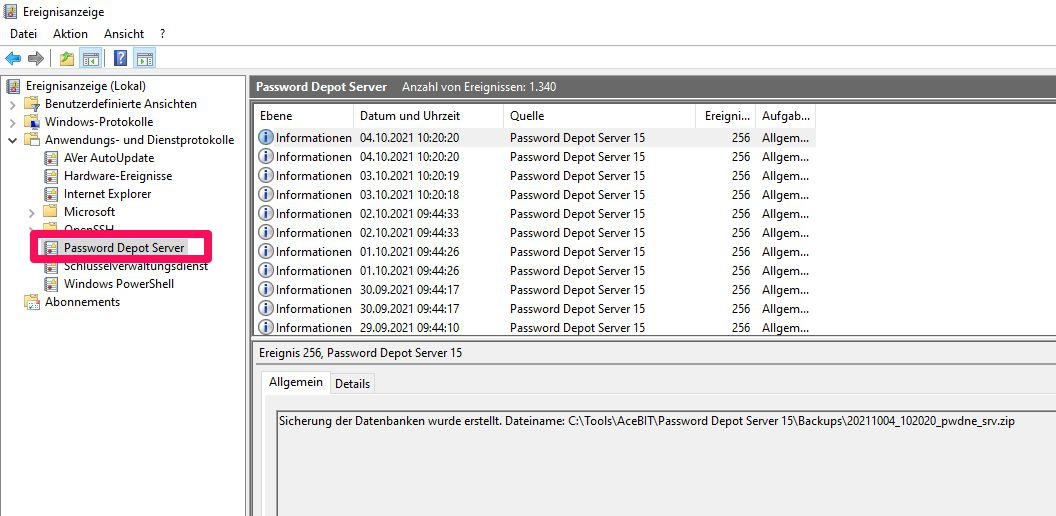Screen dimensions: 1056x516
Task: Open the Ansicht menu
Action: coord(124,34)
